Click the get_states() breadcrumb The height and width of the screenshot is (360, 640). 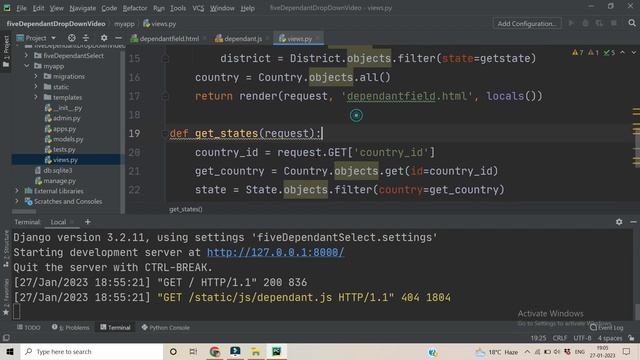(186, 209)
